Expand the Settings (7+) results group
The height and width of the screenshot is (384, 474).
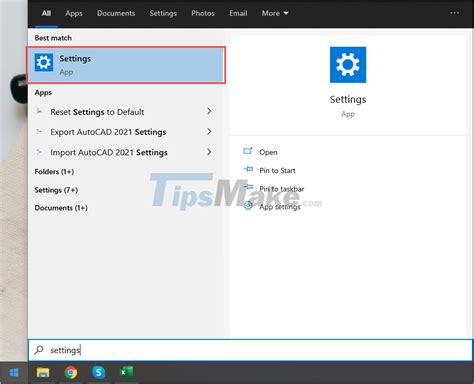56,190
